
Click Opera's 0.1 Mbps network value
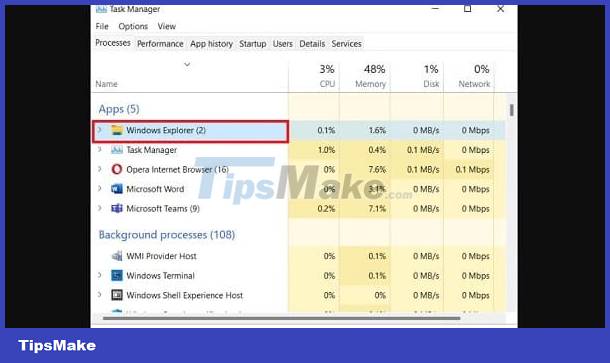tap(472, 170)
